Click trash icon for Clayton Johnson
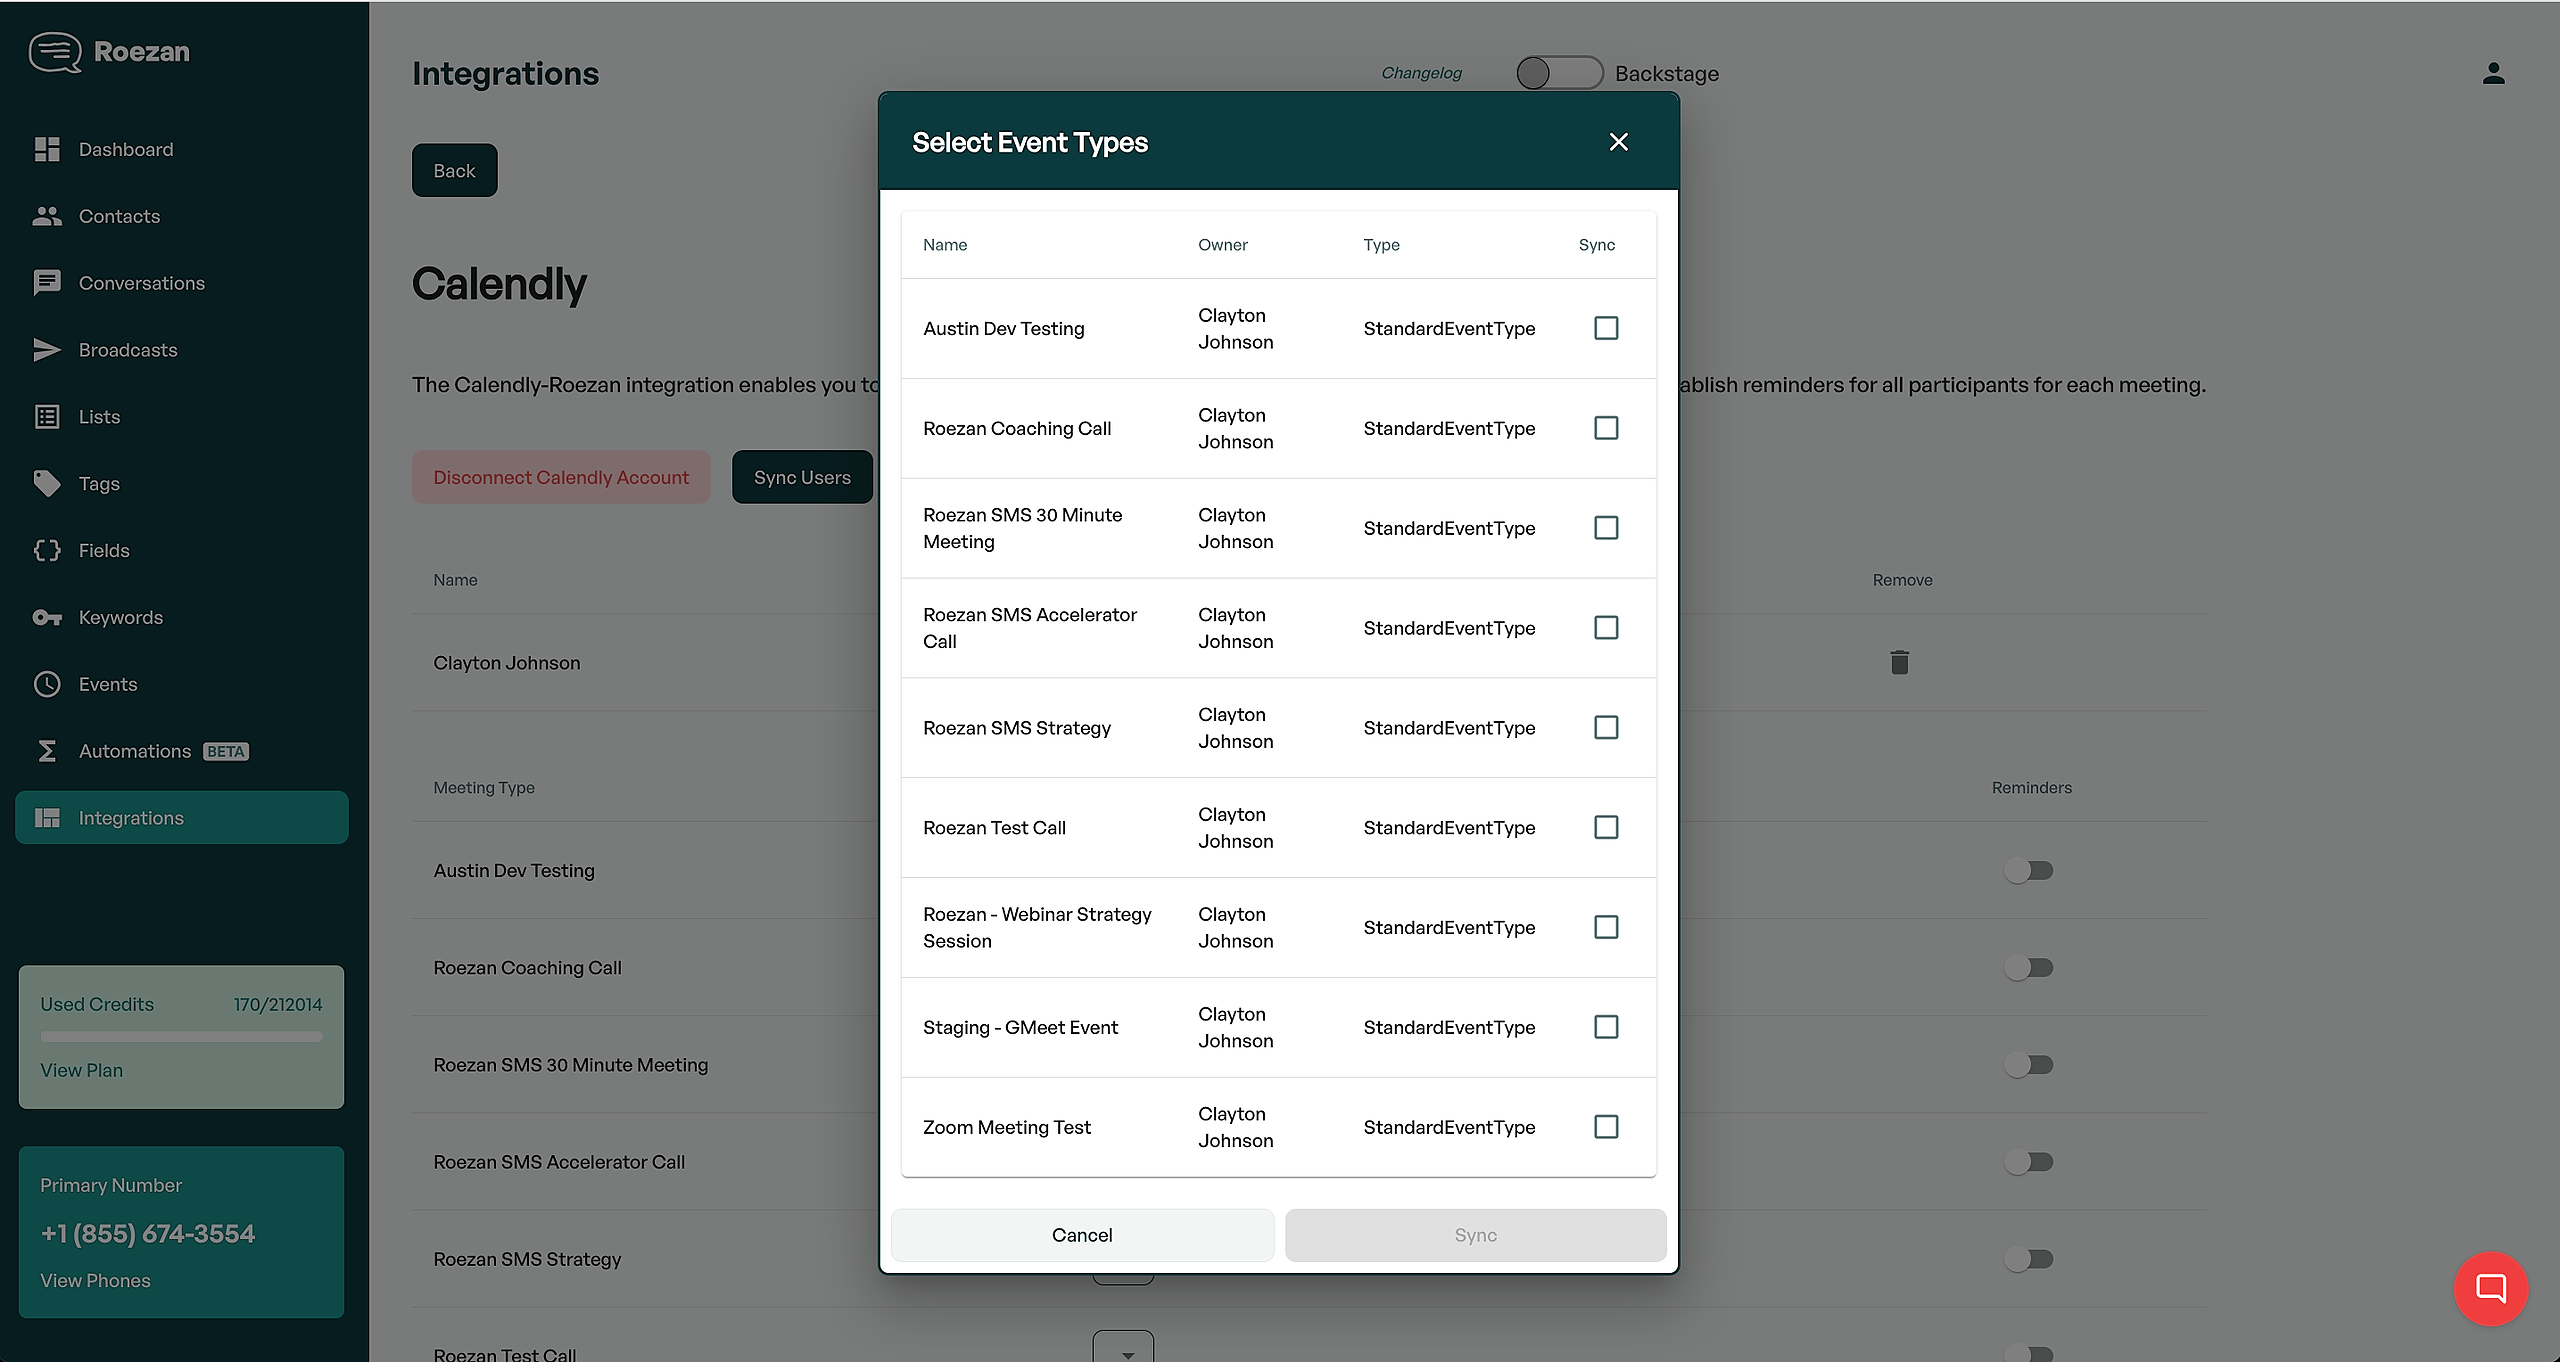The width and height of the screenshot is (2560, 1362). coord(1899,662)
